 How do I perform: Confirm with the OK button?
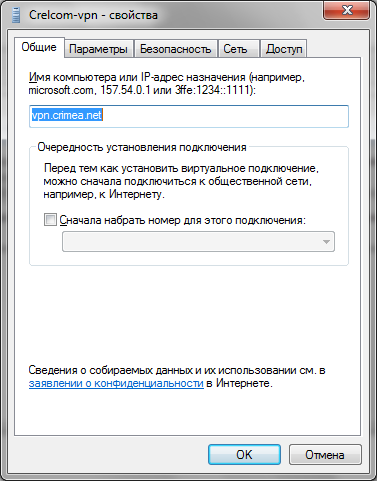(244, 454)
